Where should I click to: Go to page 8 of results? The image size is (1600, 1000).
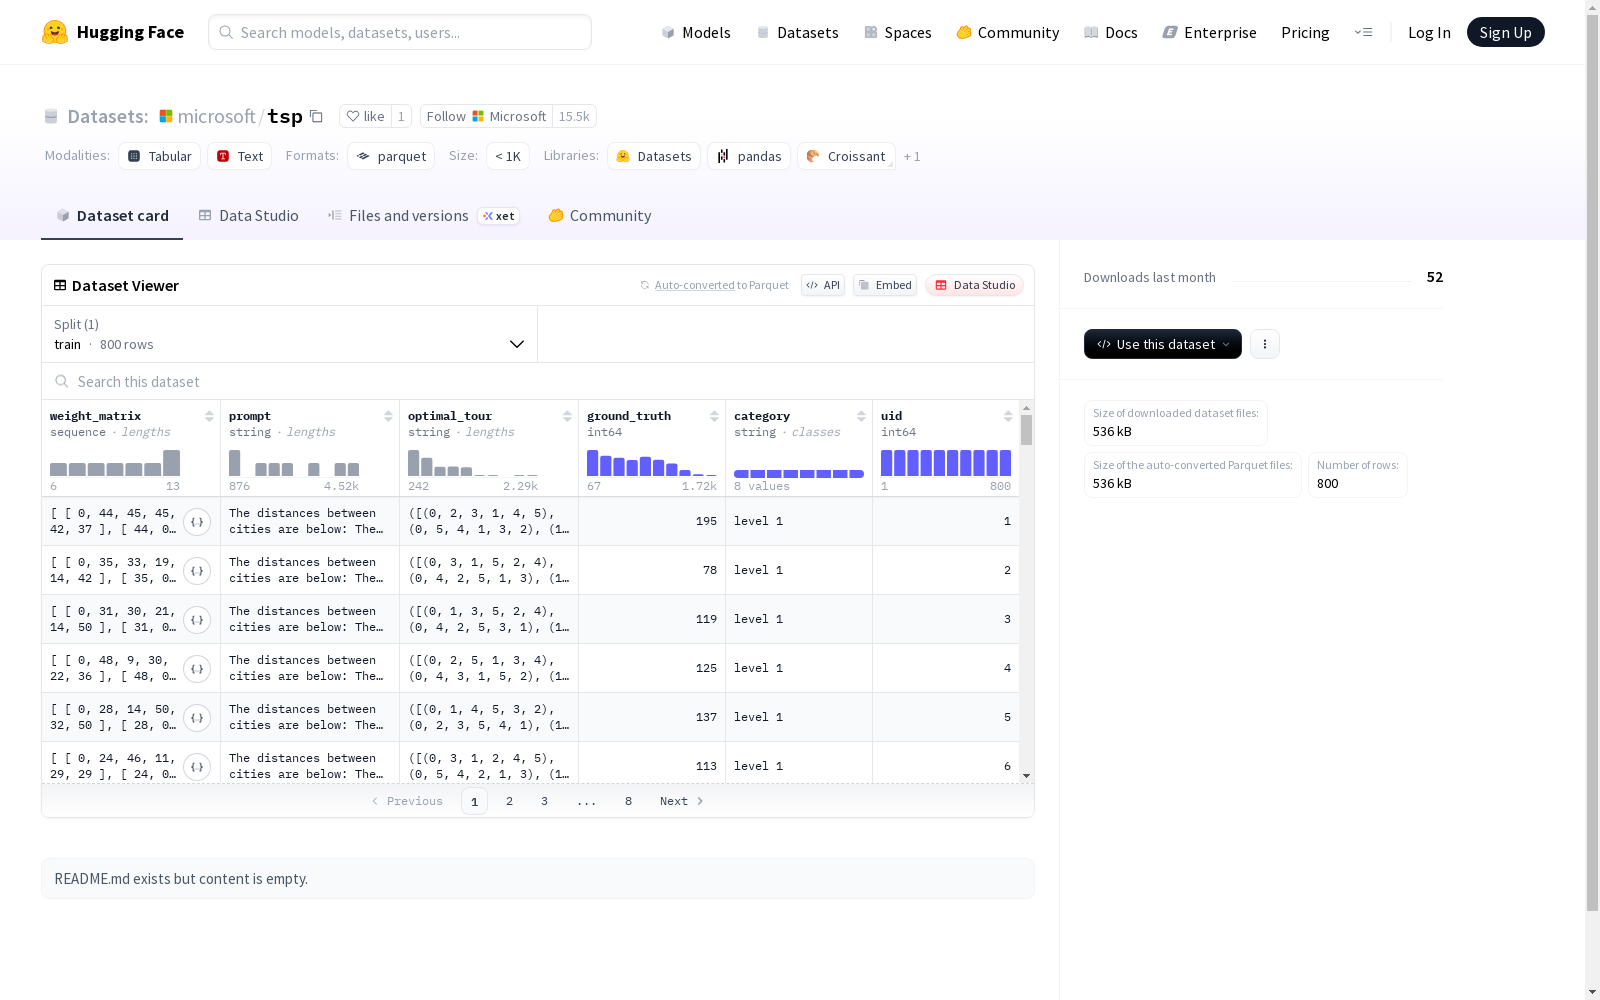click(628, 801)
